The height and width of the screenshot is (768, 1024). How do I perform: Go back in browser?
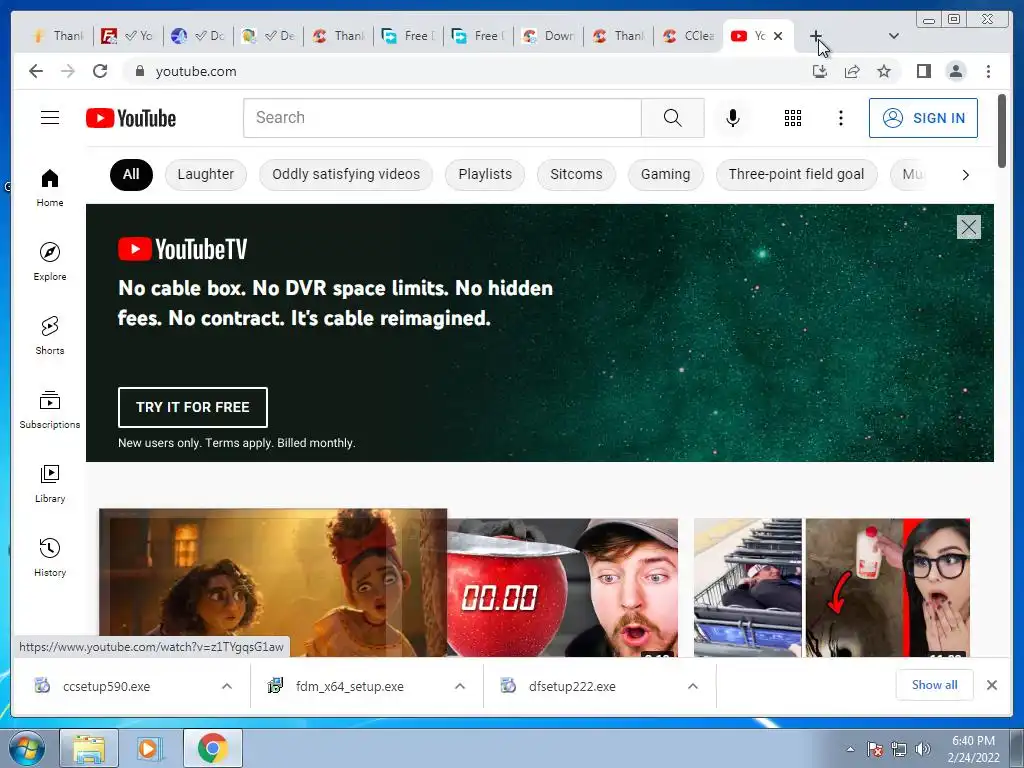(x=36, y=71)
